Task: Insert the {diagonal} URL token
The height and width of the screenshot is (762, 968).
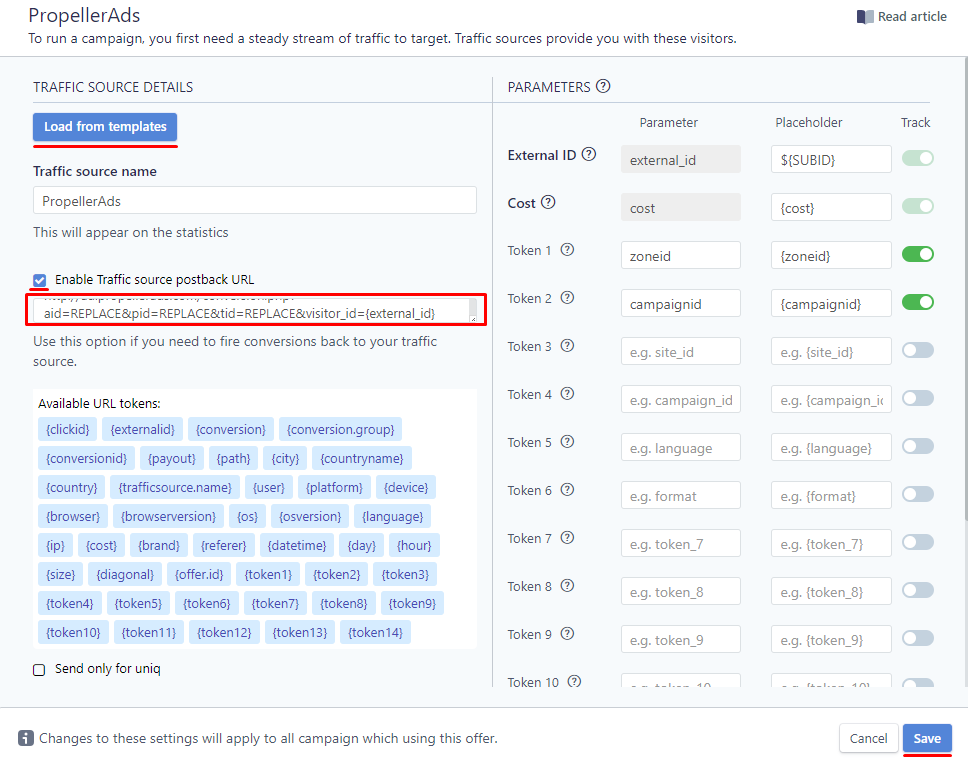Action: [125, 574]
